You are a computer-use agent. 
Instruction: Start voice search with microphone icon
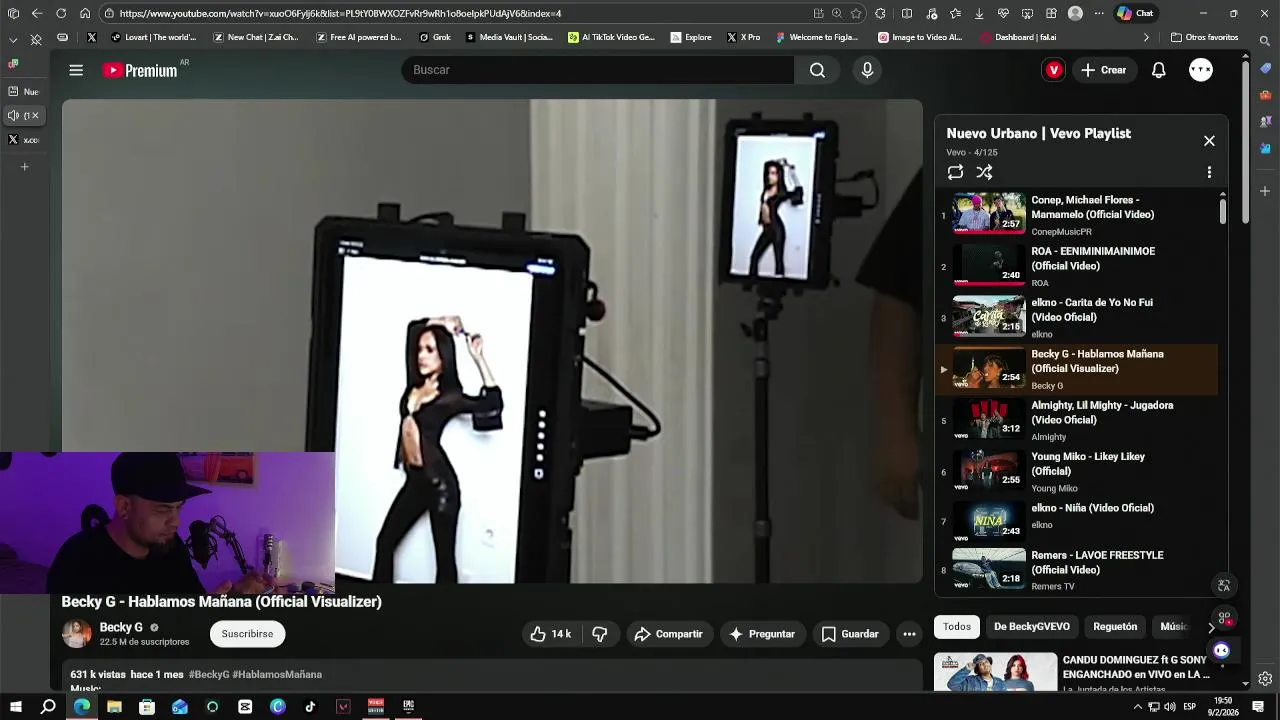[867, 70]
